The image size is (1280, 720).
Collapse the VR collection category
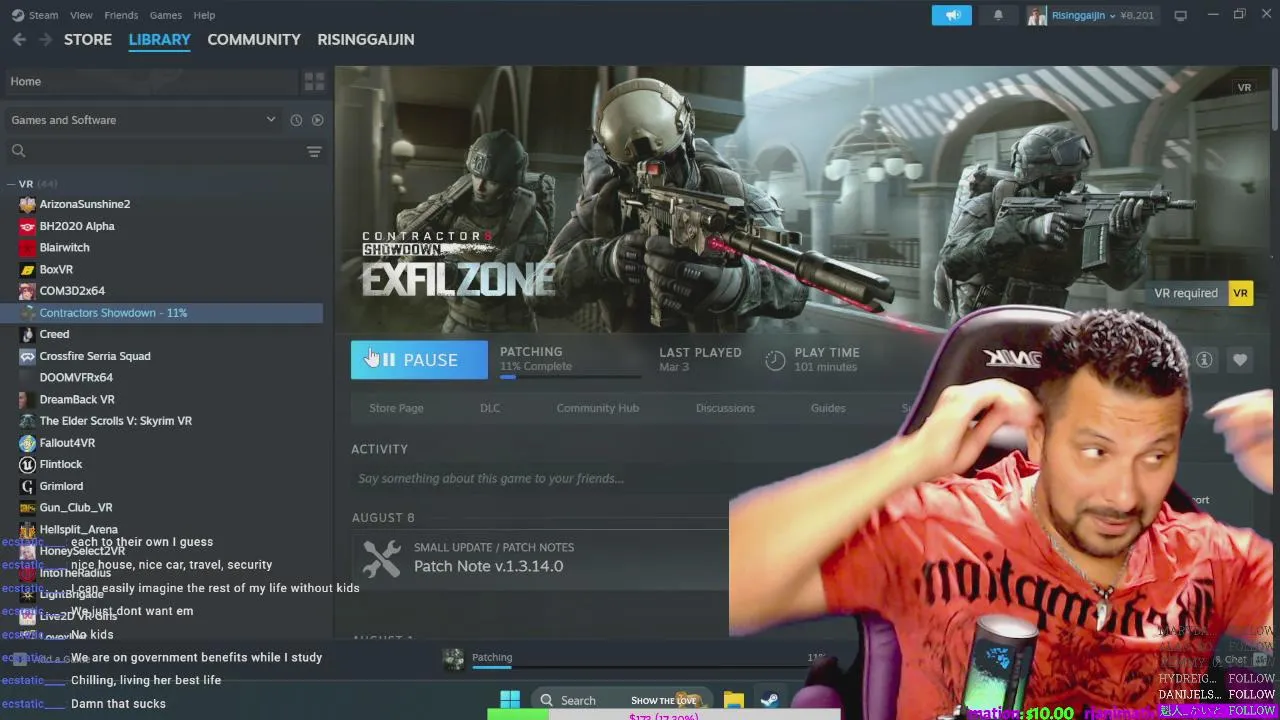point(11,184)
